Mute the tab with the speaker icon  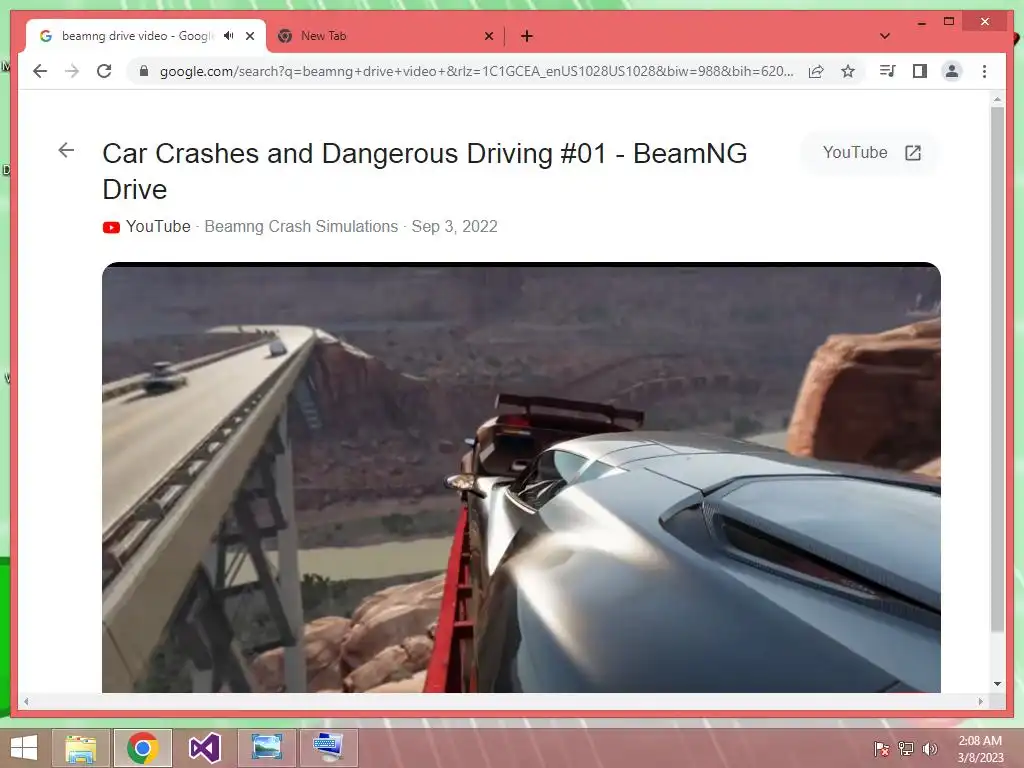pos(228,36)
